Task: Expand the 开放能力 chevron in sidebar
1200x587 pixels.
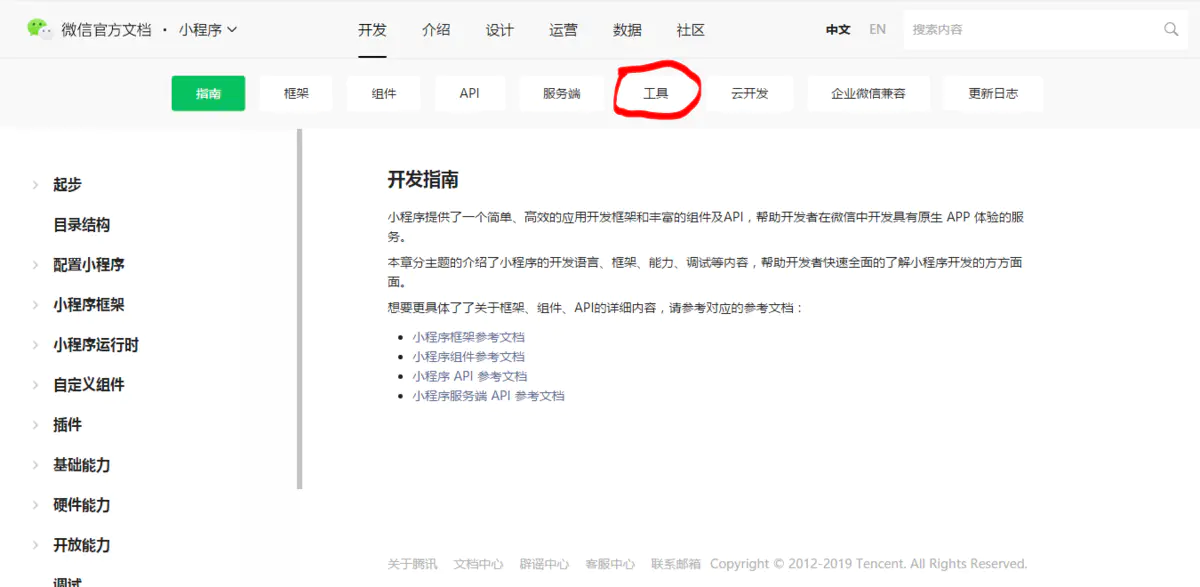Action: (35, 545)
